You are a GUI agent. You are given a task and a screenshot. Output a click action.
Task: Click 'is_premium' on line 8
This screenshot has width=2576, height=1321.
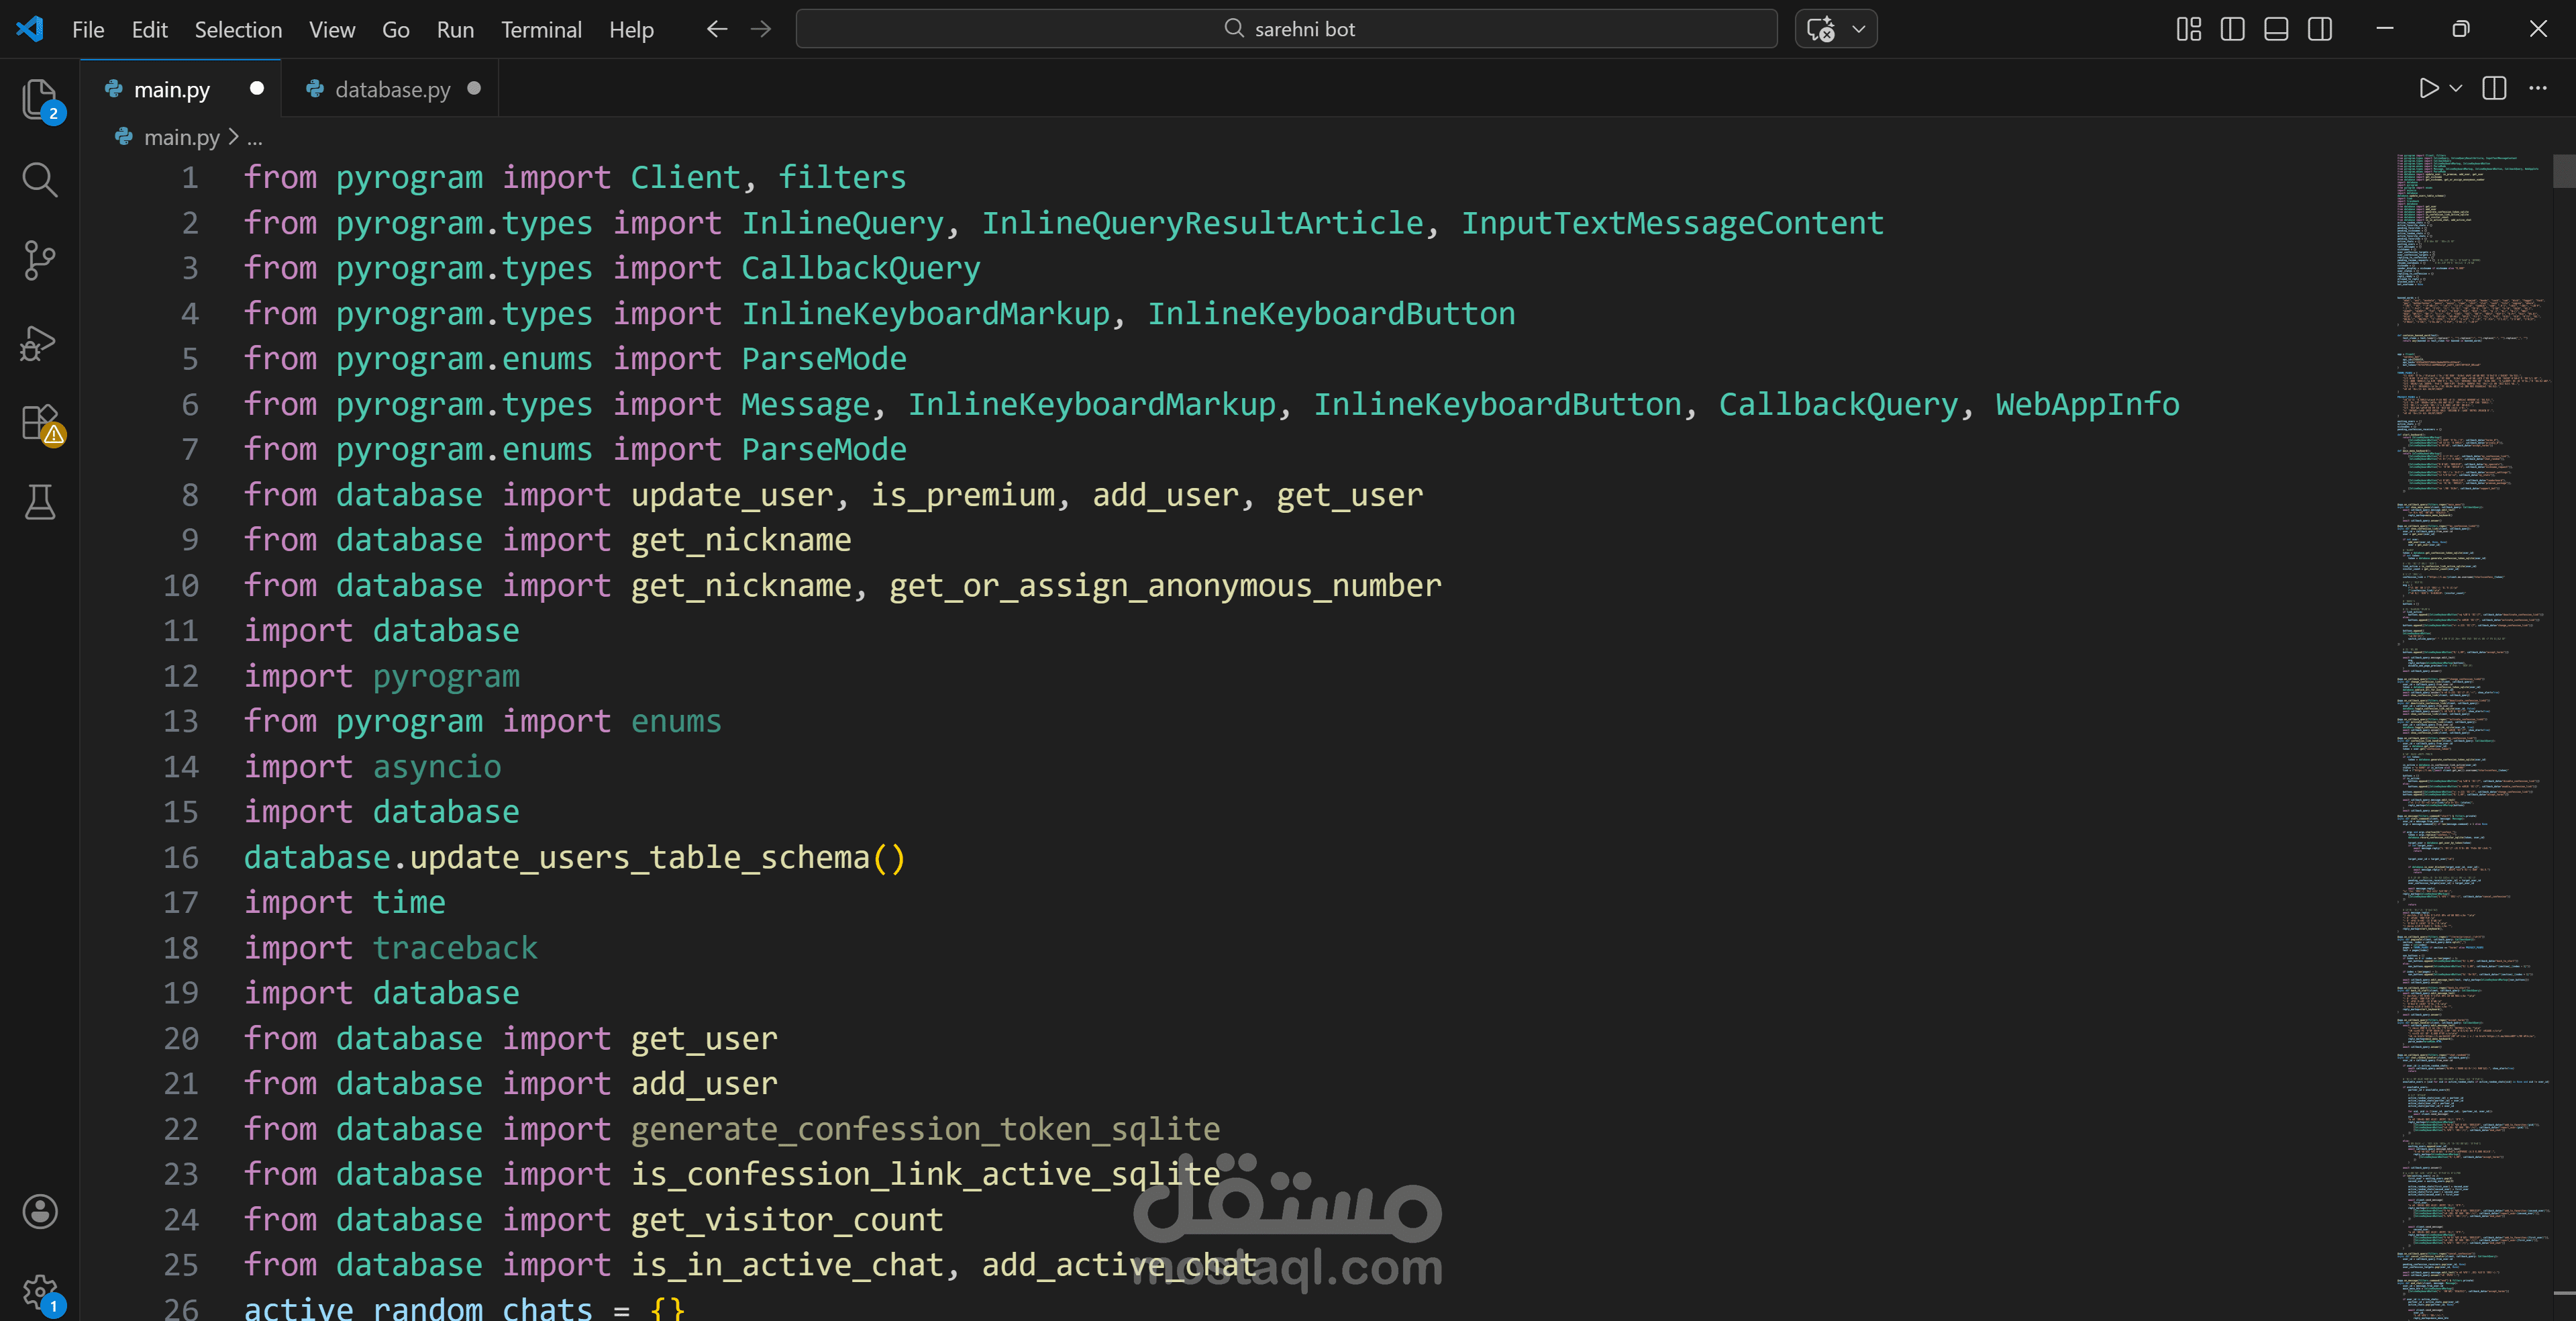point(962,495)
